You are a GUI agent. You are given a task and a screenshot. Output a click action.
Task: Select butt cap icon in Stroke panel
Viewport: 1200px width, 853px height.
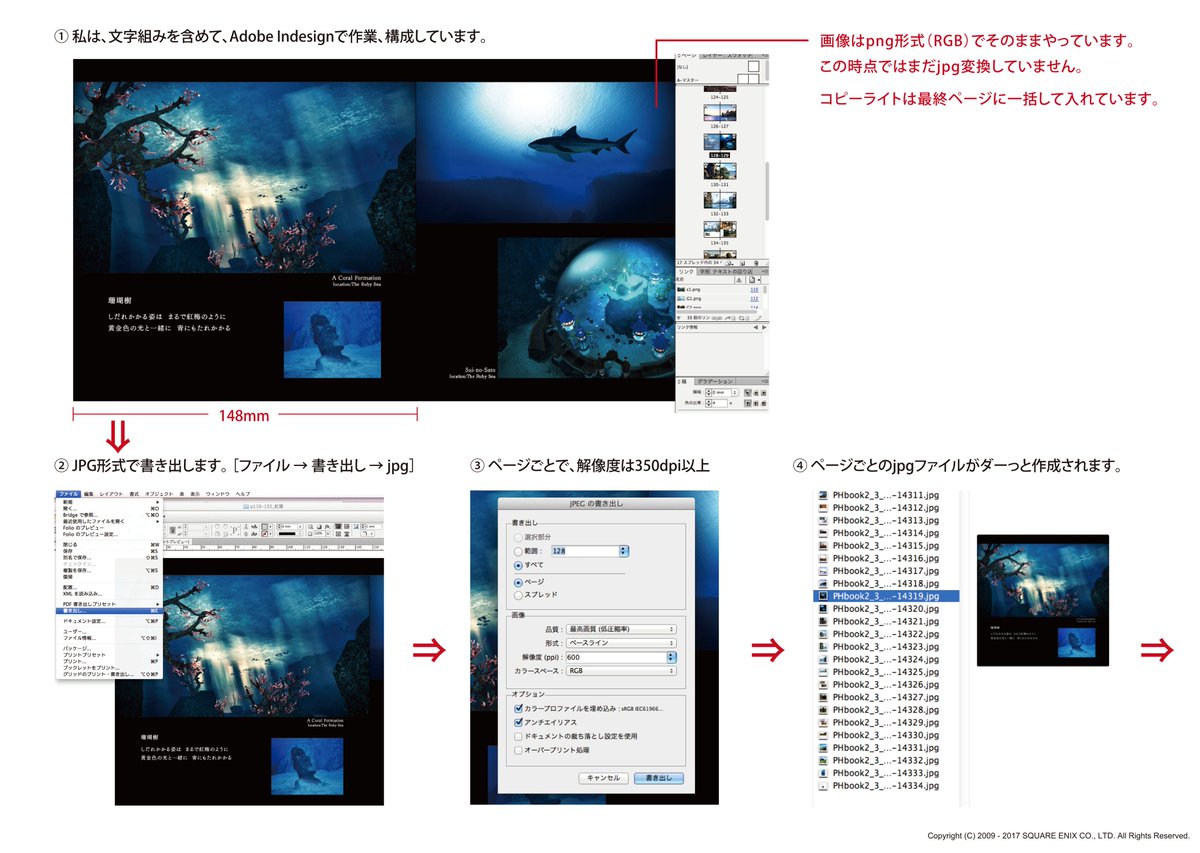tap(748, 392)
